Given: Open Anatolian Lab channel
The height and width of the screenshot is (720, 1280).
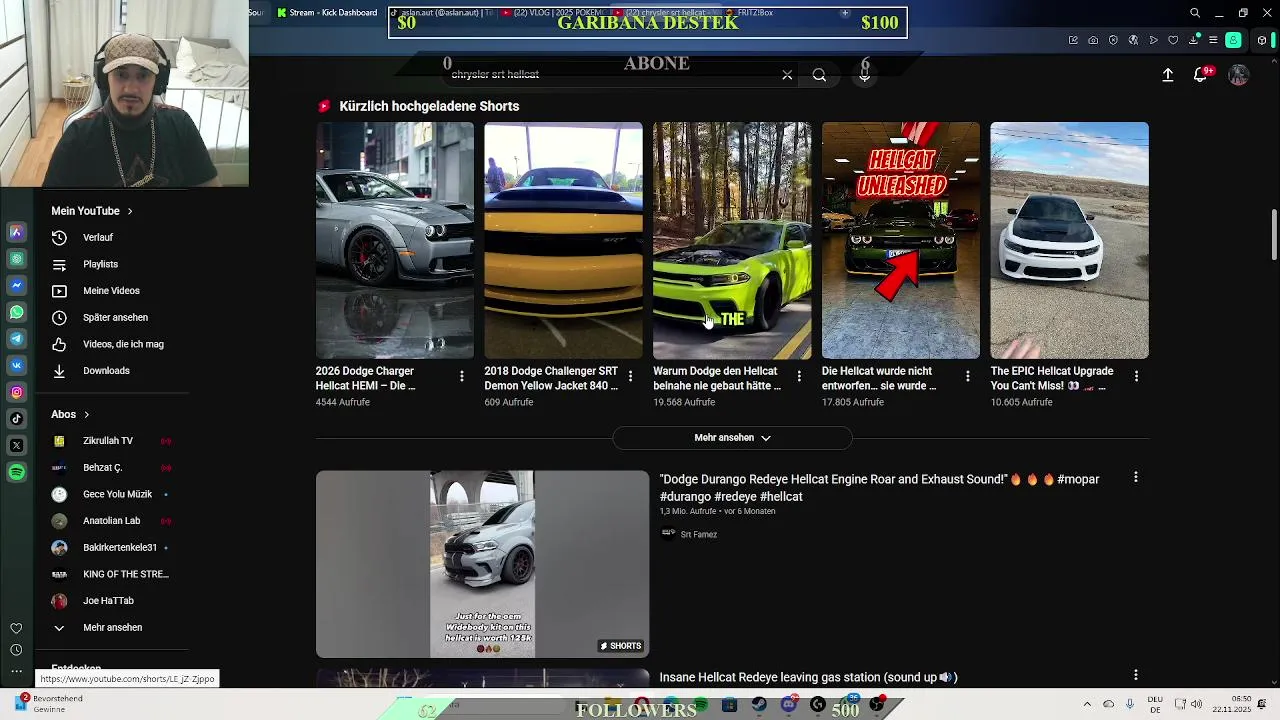Looking at the screenshot, I should (x=111, y=521).
